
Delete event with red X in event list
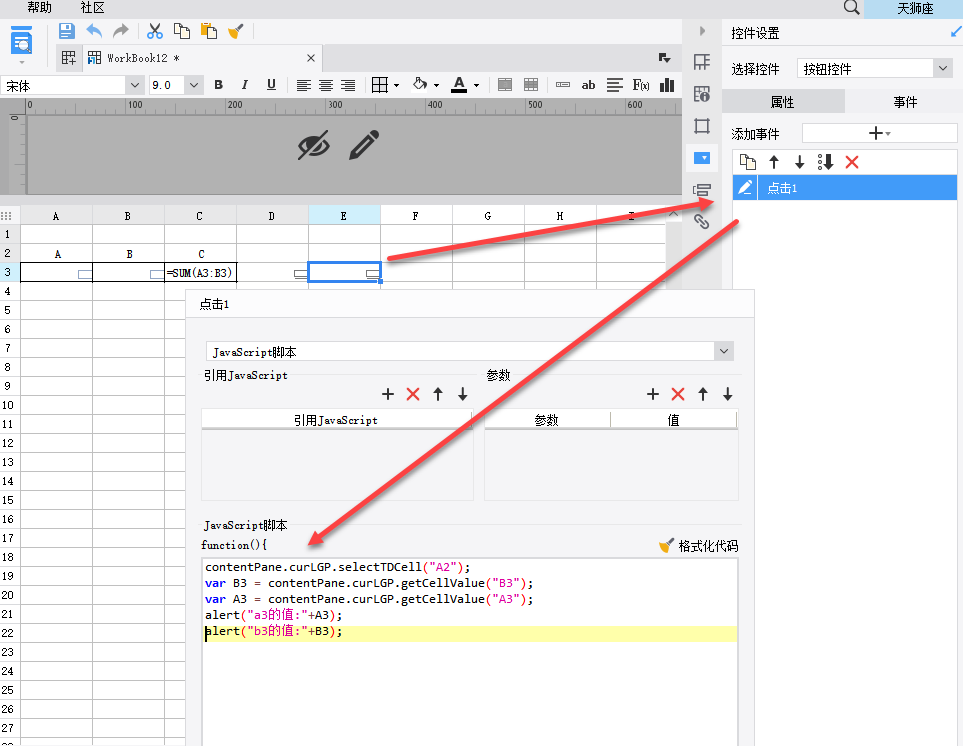[851, 162]
